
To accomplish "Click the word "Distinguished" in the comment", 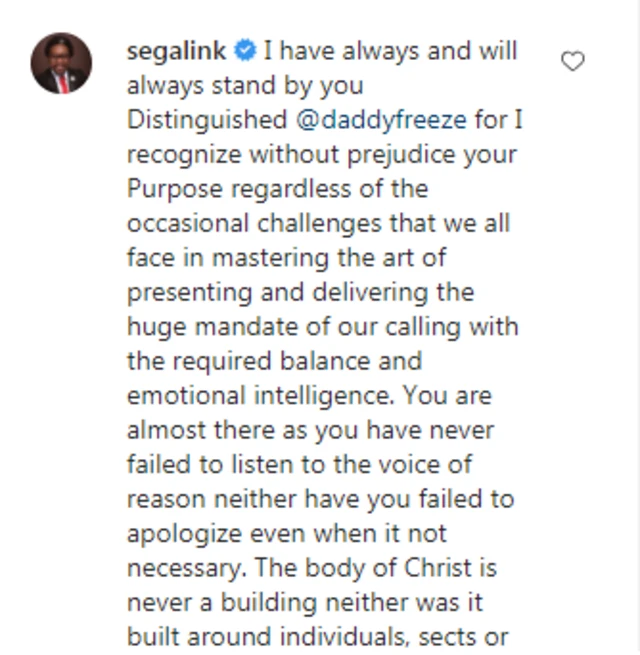I will tap(206, 119).
